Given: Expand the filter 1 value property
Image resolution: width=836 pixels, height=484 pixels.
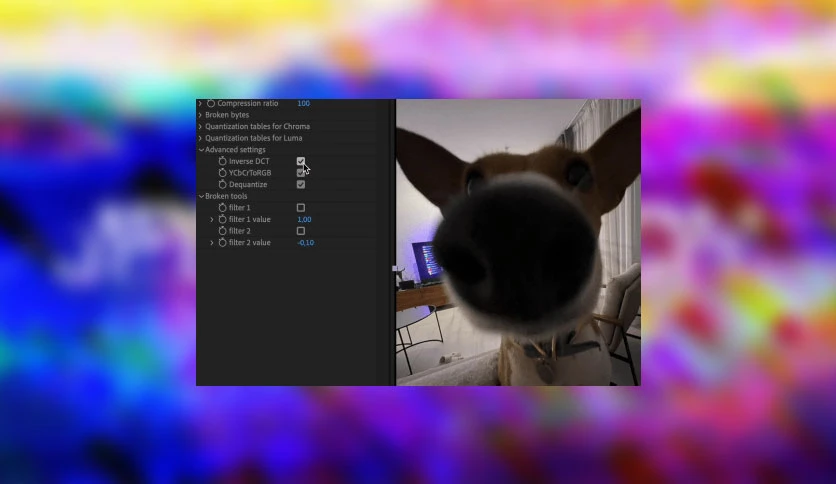Looking at the screenshot, I should (x=212, y=219).
